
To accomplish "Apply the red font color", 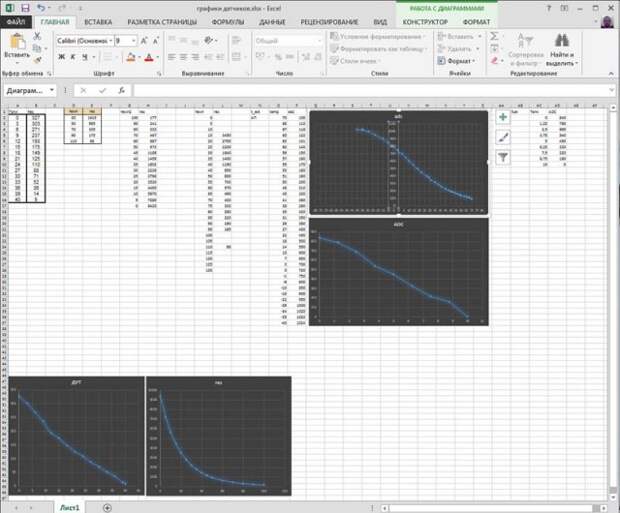I will (149, 57).
